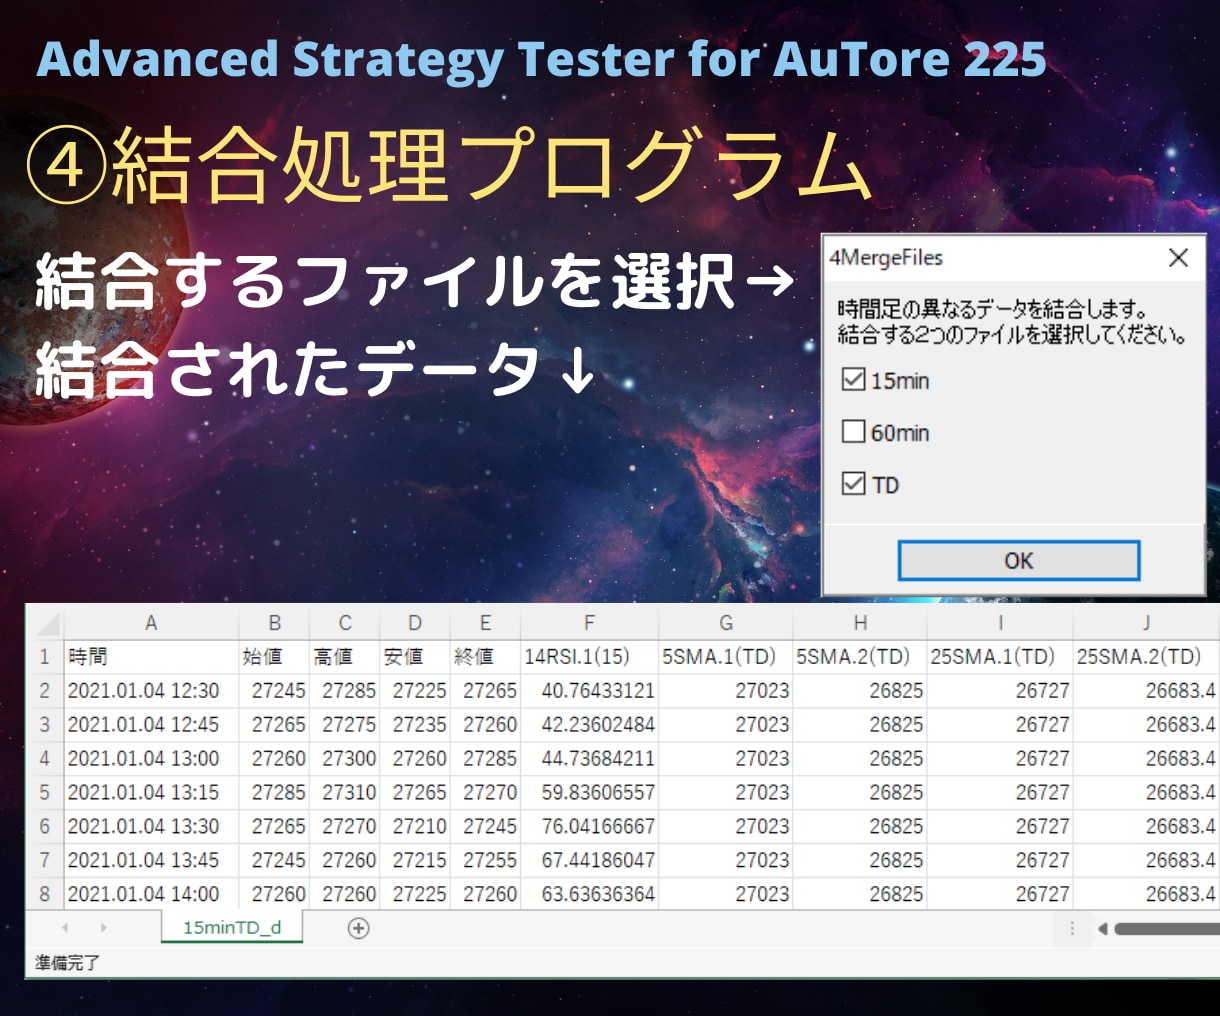The image size is (1220, 1016).
Task: Click the 27310 high value cell
Action: pos(344,792)
